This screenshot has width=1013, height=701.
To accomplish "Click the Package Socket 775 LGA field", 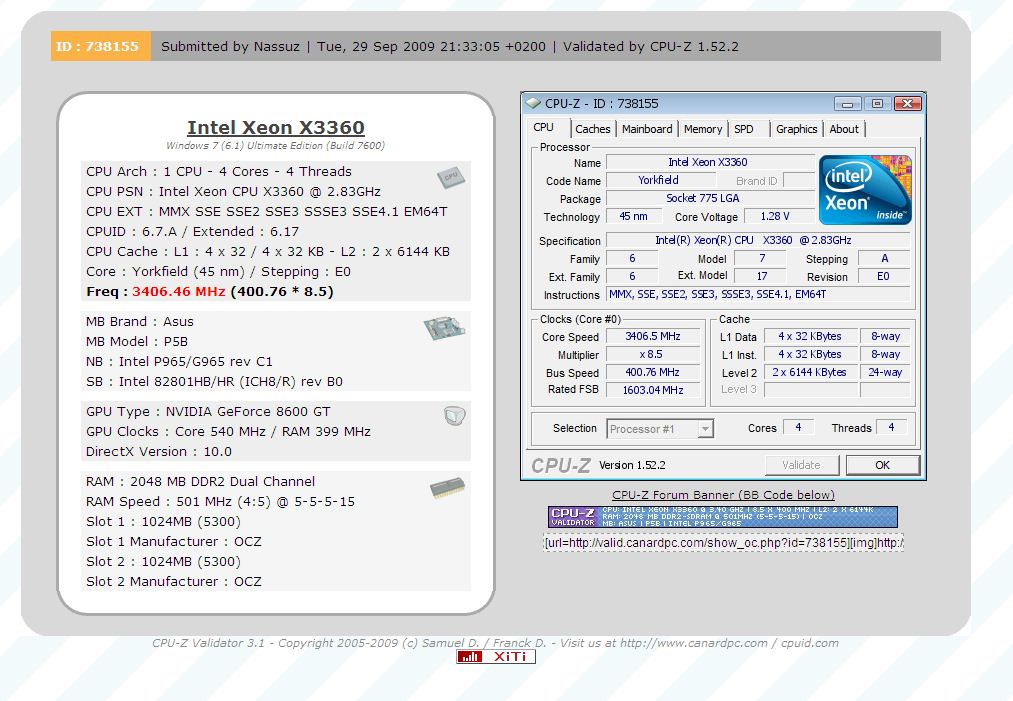I will pyautogui.click(x=709, y=198).
